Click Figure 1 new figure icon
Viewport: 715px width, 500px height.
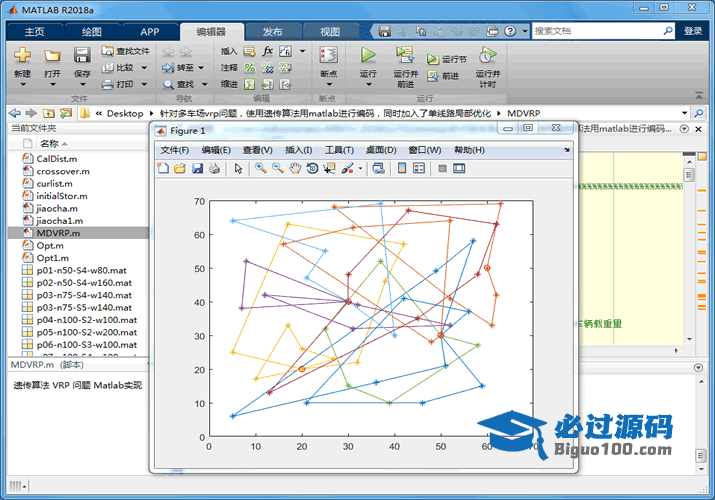[x=163, y=169]
